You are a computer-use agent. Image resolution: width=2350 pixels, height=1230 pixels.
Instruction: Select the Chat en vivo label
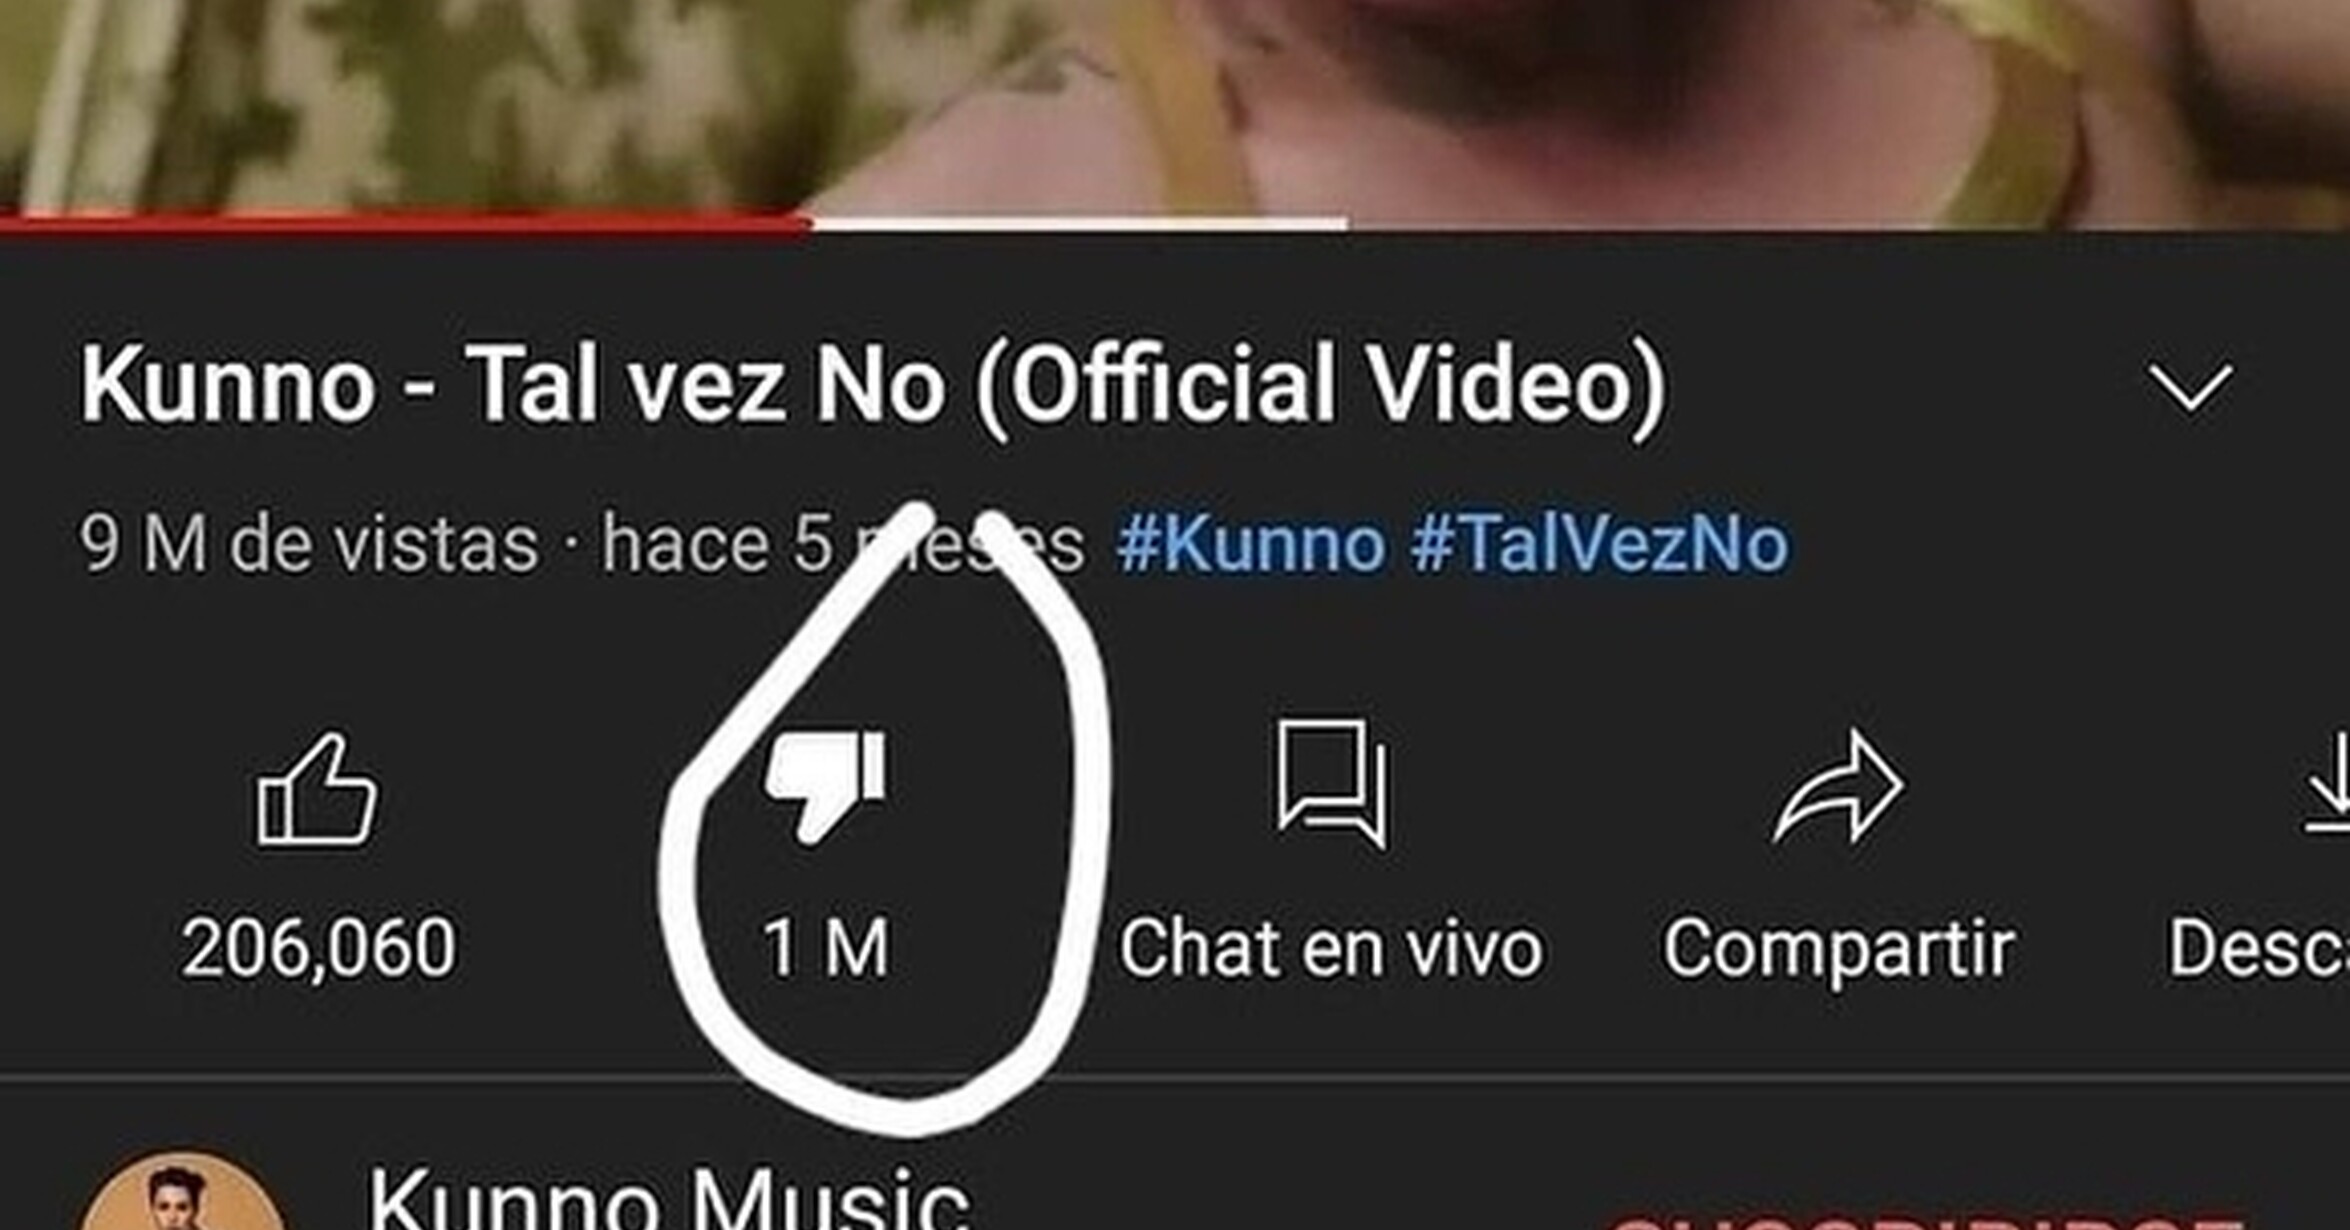1331,947
